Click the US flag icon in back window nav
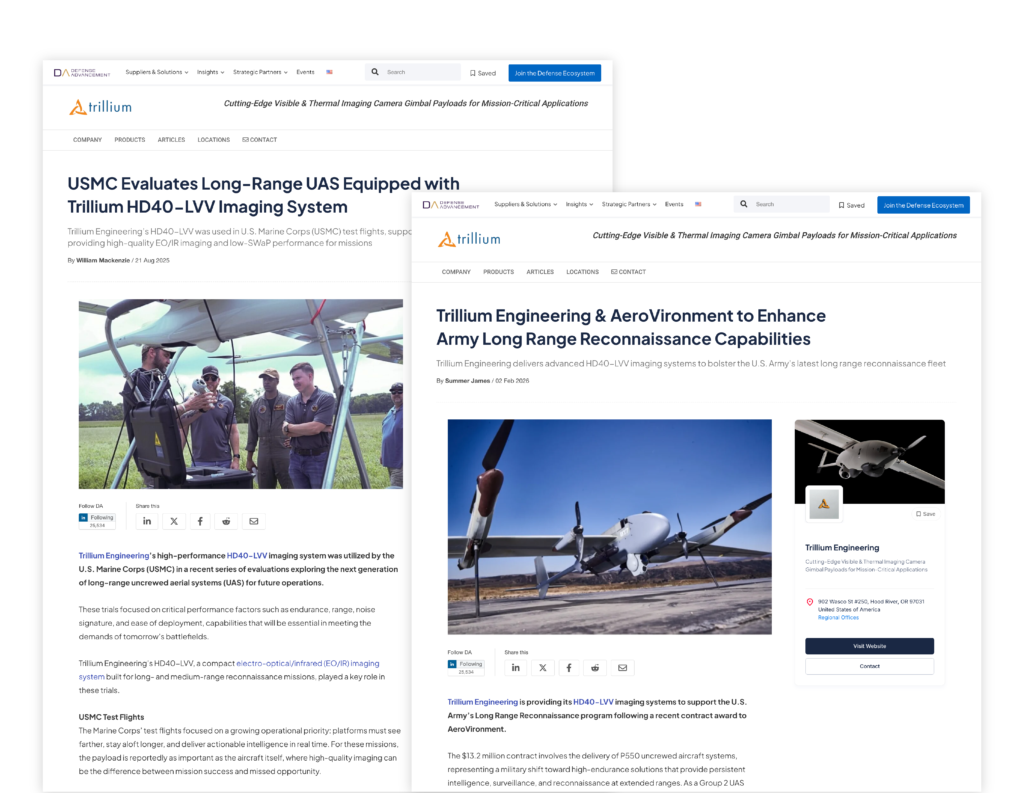1024x793 pixels. click(x=330, y=72)
